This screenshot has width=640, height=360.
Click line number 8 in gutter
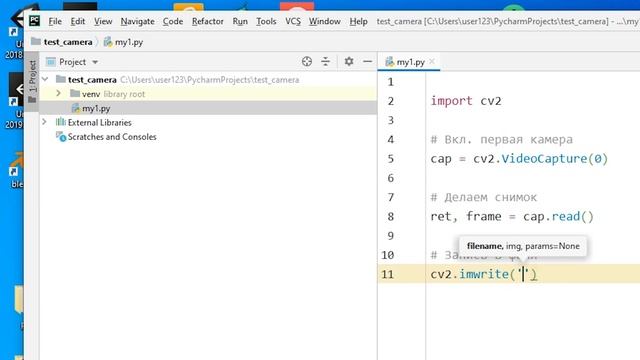(391, 217)
